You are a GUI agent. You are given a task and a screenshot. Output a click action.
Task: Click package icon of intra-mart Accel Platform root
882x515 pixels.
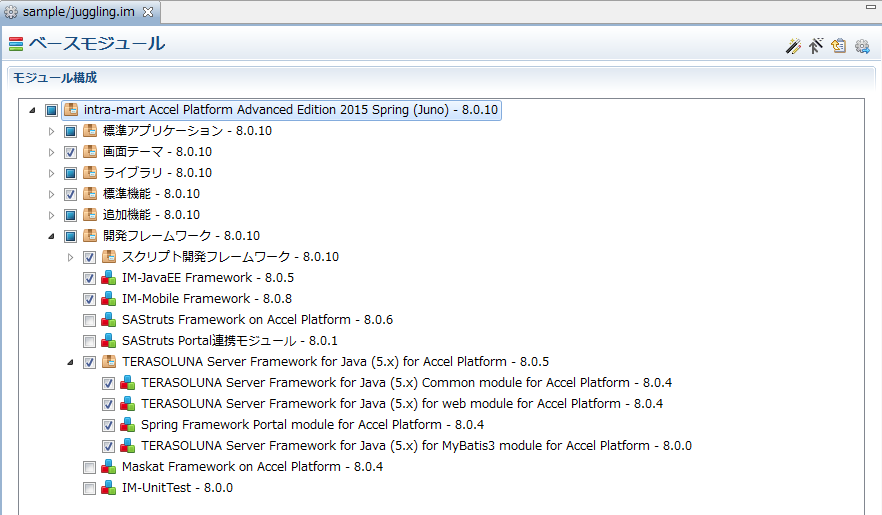(71, 110)
